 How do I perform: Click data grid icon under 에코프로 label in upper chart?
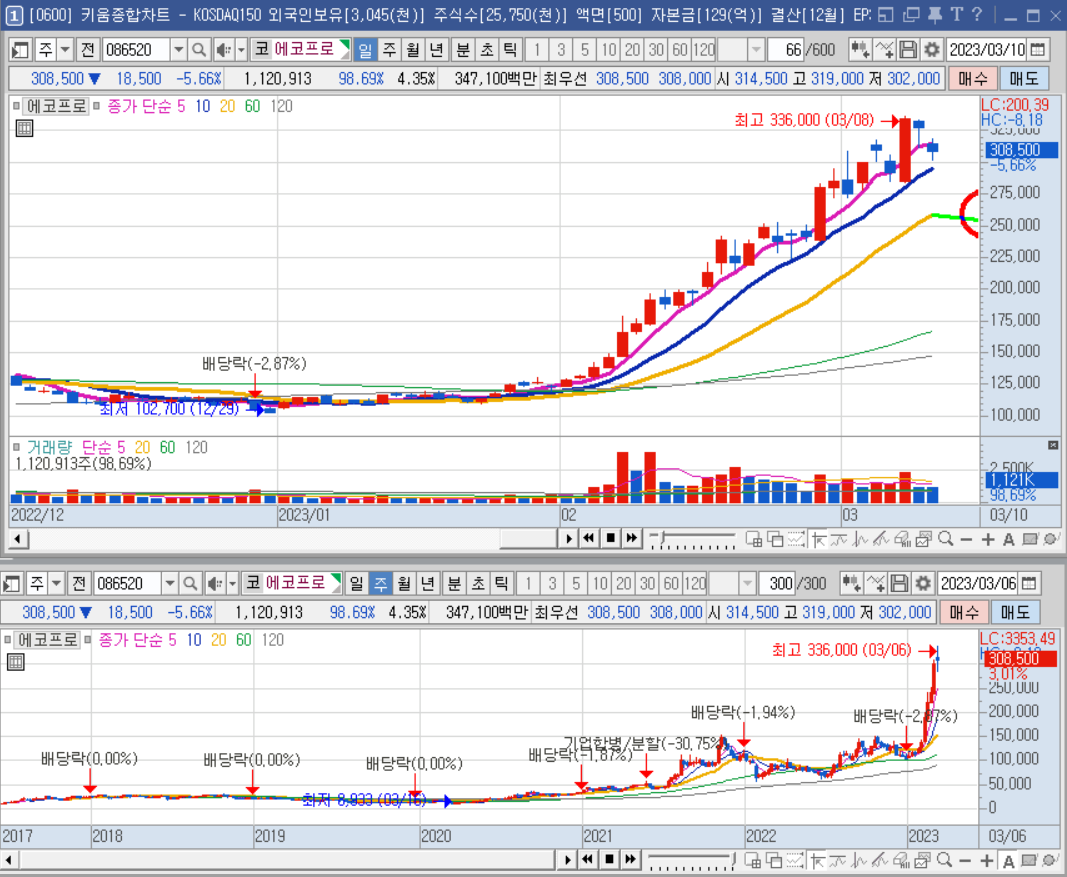24,128
